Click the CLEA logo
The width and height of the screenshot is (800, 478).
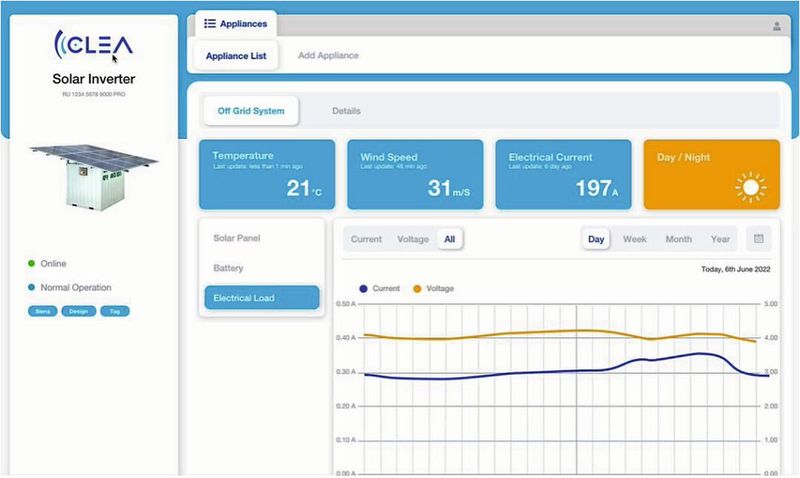pos(93,44)
